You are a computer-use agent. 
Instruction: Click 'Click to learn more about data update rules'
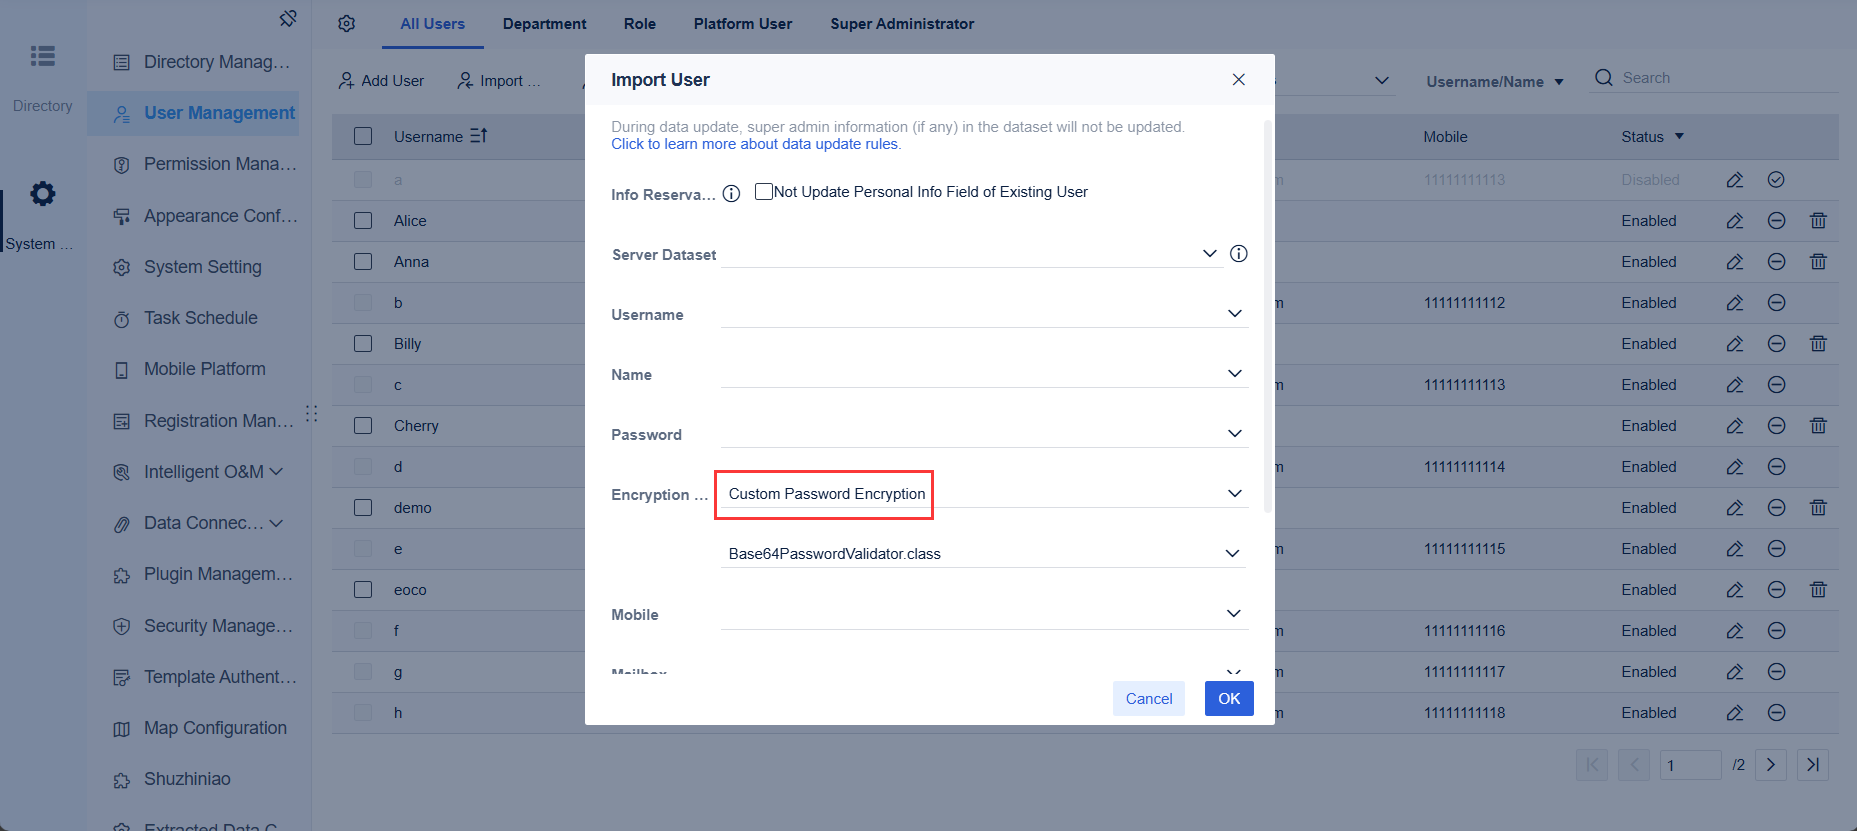pos(755,143)
